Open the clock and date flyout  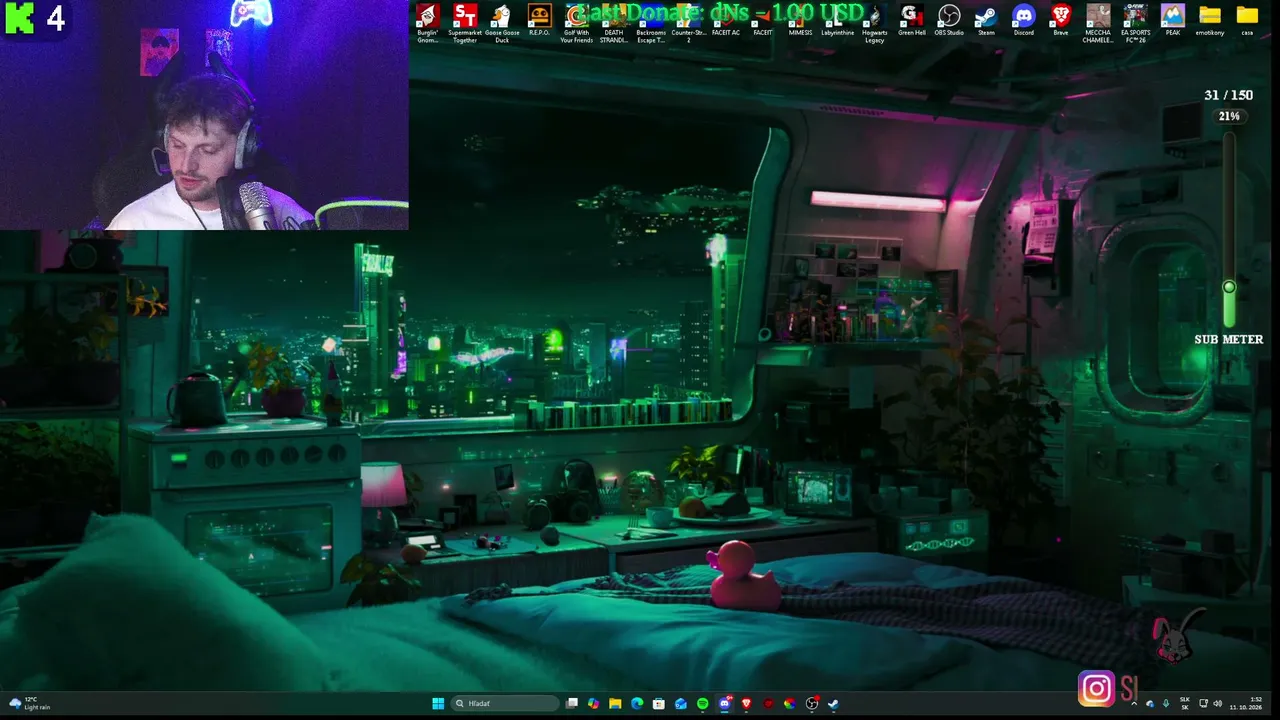tap(1246, 704)
